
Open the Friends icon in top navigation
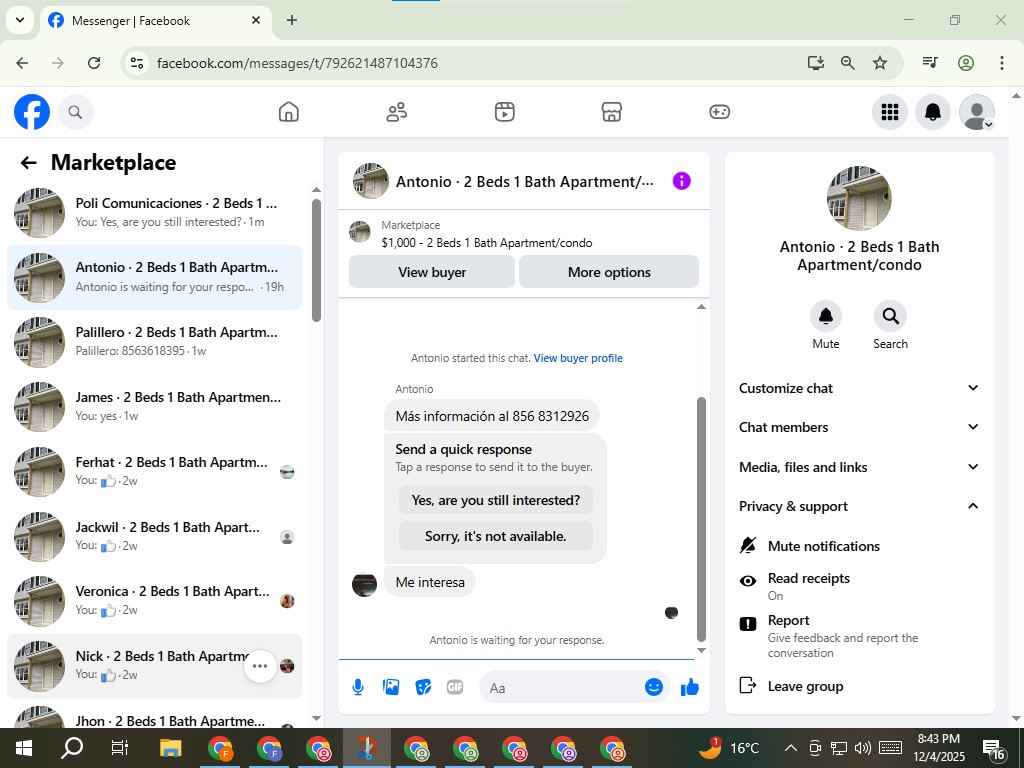(x=396, y=112)
